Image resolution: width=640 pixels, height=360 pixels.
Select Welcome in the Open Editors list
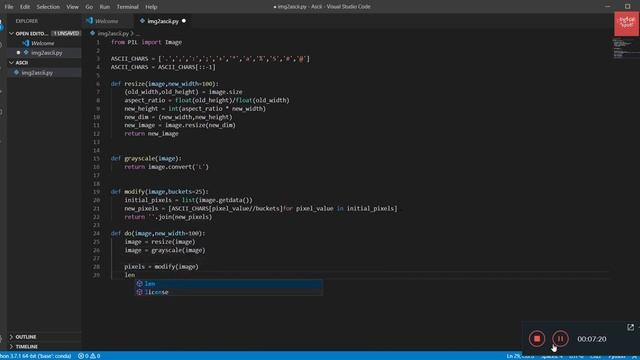pyautogui.click(x=42, y=43)
